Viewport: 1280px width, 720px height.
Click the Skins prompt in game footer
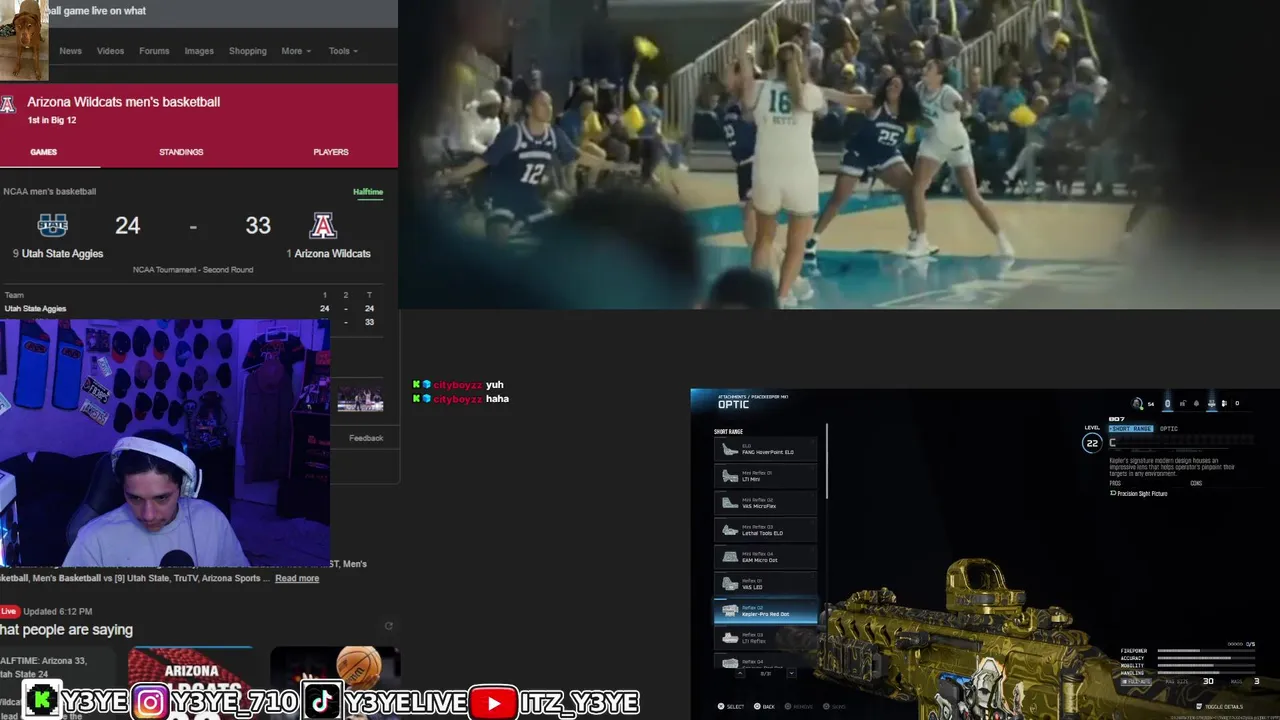[835, 706]
